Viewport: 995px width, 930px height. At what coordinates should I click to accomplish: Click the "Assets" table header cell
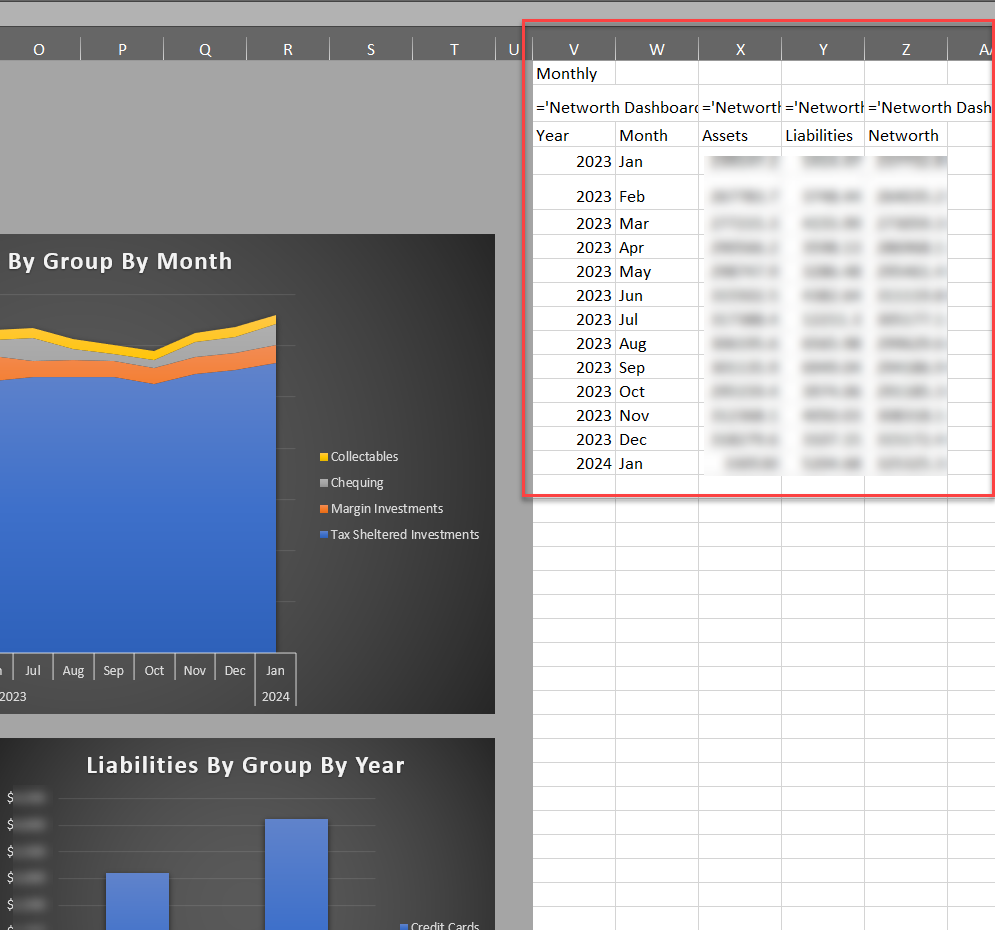click(x=725, y=135)
